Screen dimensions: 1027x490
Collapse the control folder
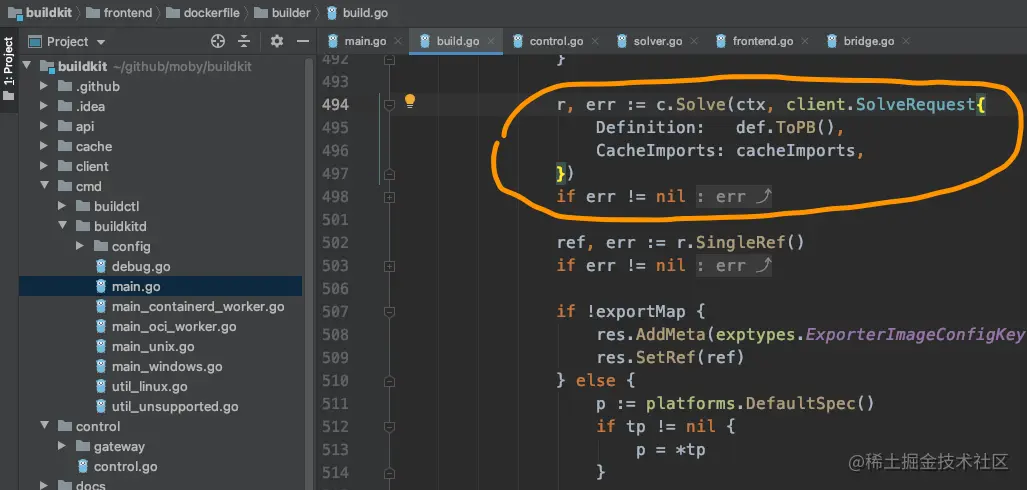click(44, 426)
